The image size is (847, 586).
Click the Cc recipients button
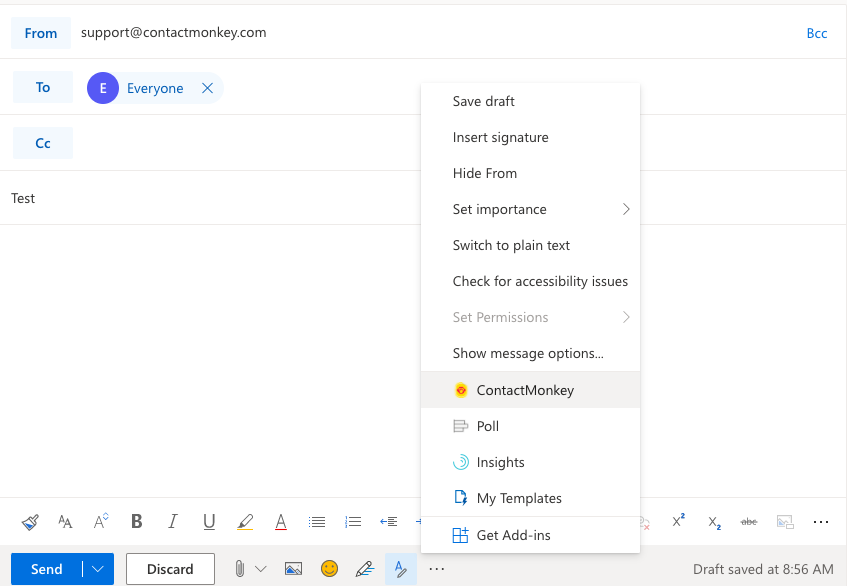pos(43,143)
